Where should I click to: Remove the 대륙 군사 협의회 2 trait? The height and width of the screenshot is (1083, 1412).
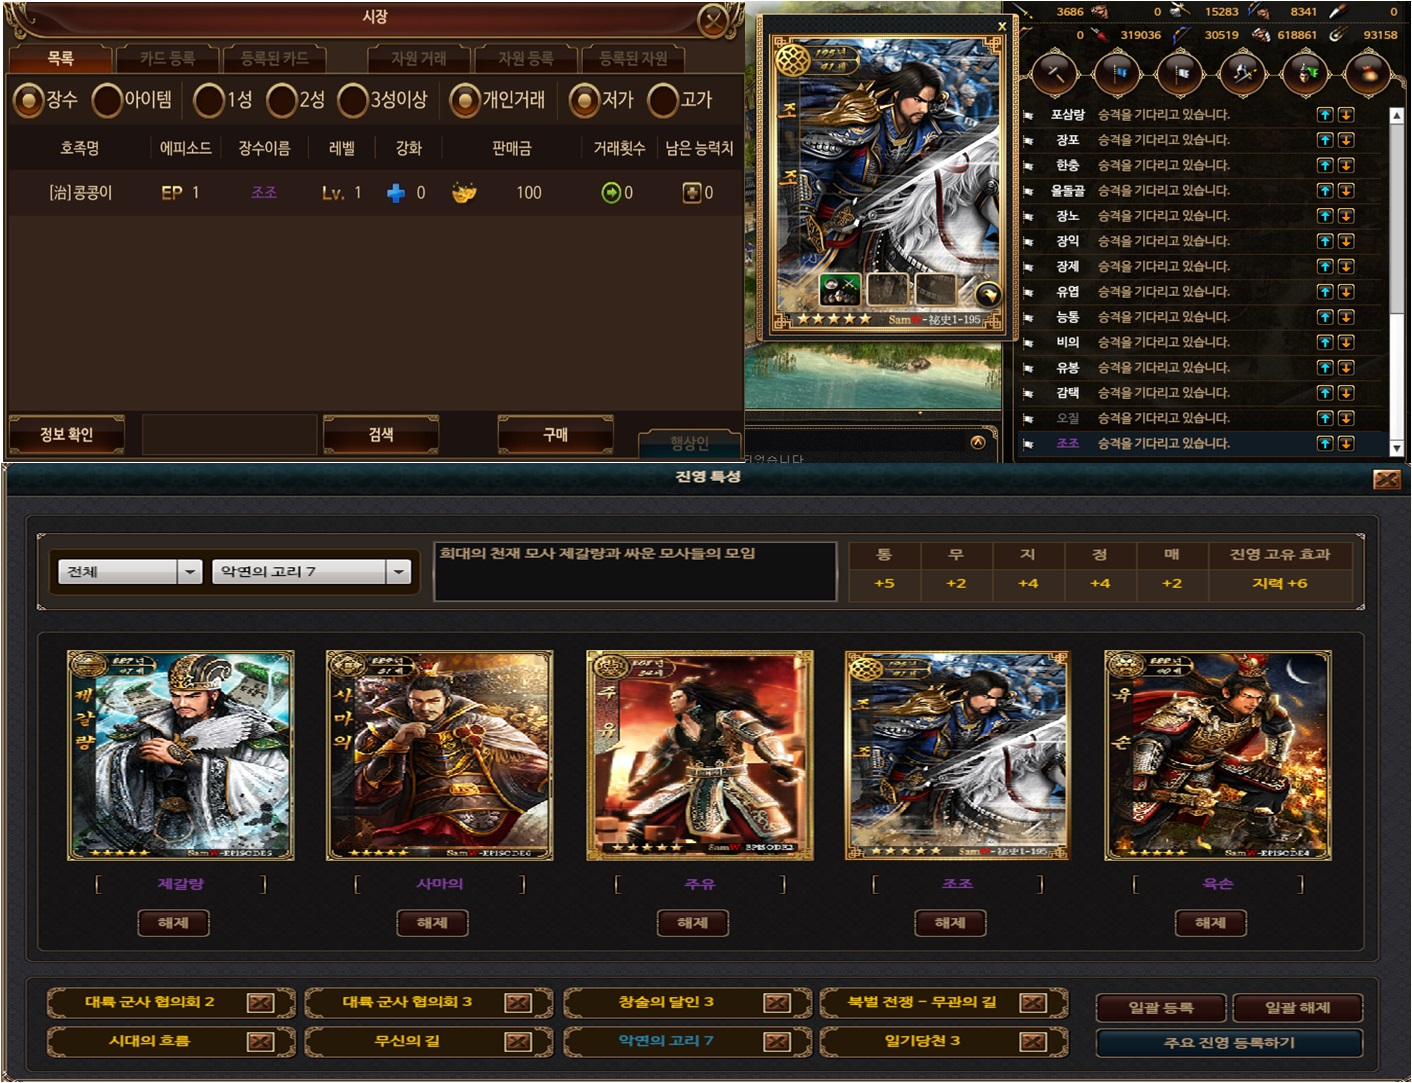pos(260,1003)
